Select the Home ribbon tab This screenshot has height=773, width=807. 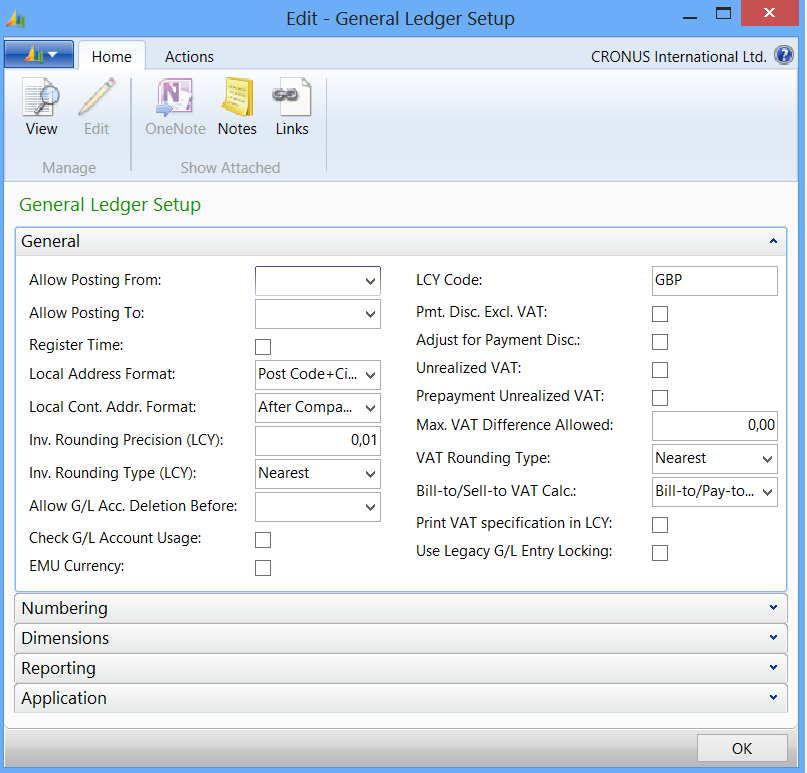click(x=111, y=57)
